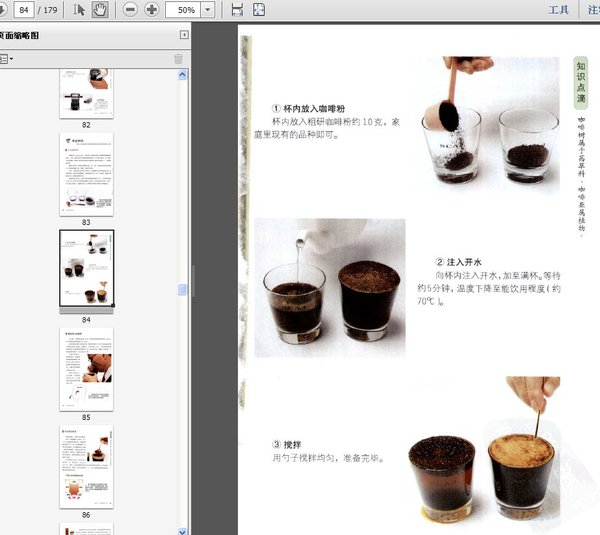Select the arrow selection tool

tap(79, 10)
